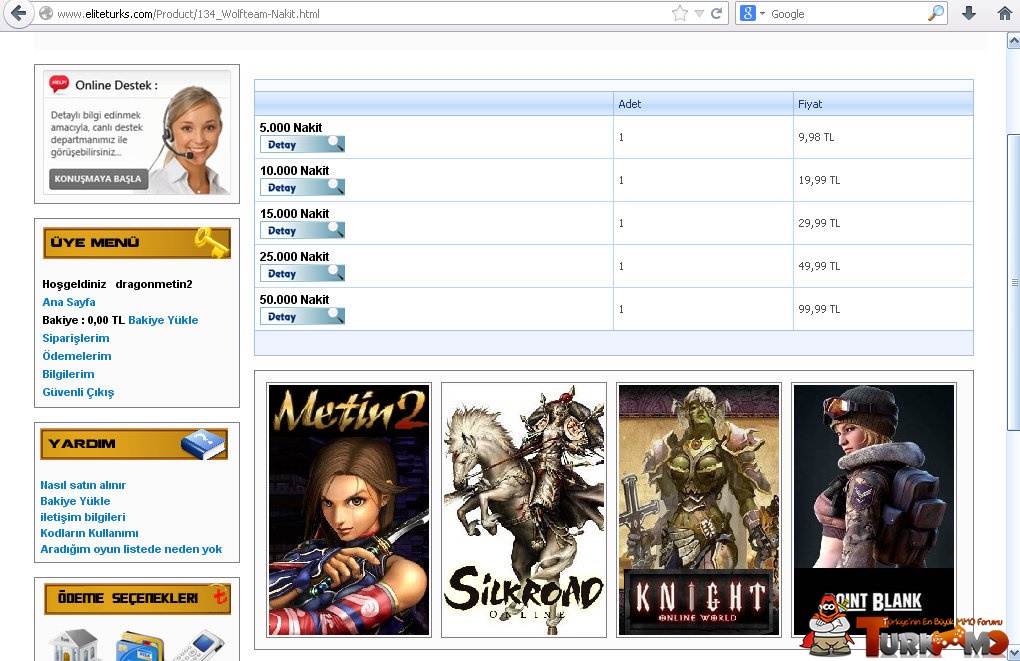Click the 50.000 Nakit product name
Screen dimensions: 1020x661
[294, 300]
